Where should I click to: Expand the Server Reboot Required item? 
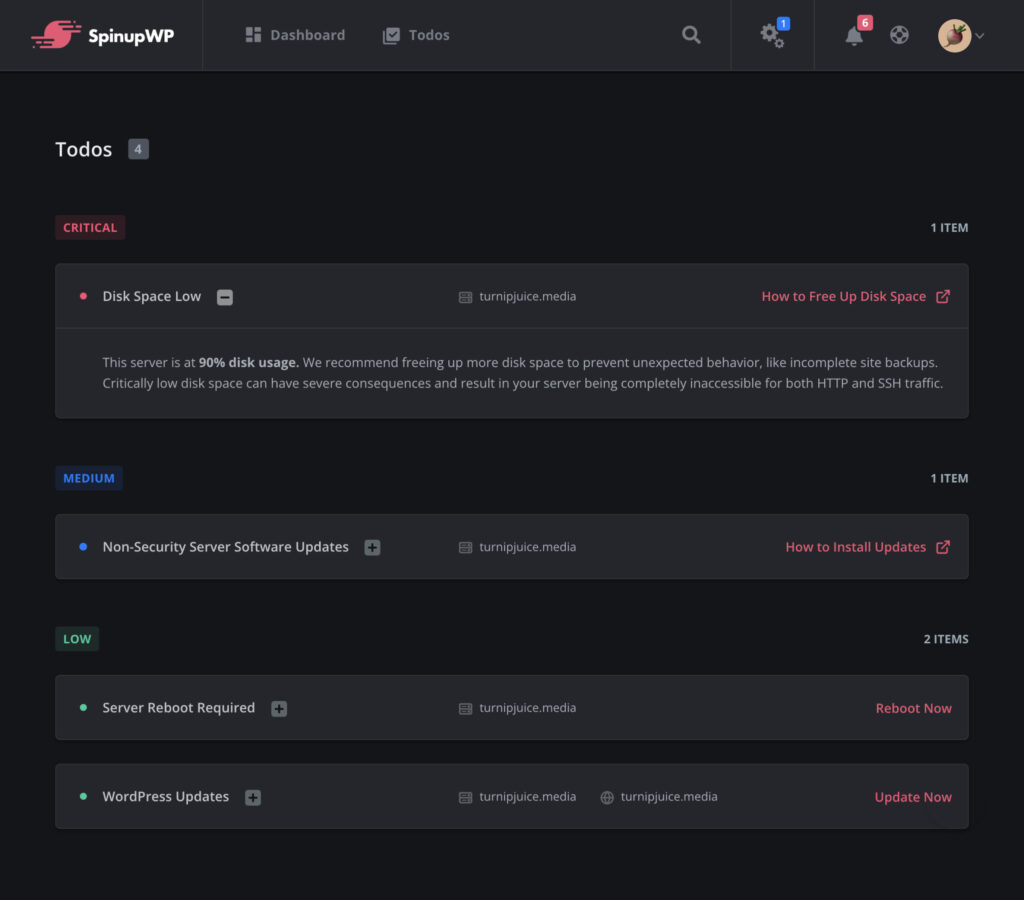click(278, 707)
